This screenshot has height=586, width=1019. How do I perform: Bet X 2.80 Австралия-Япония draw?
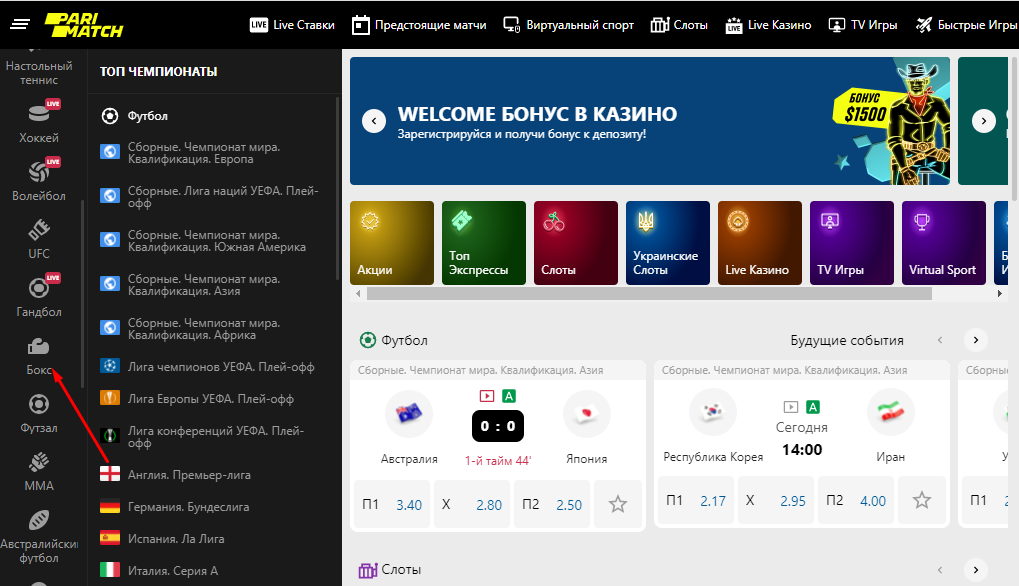click(472, 504)
